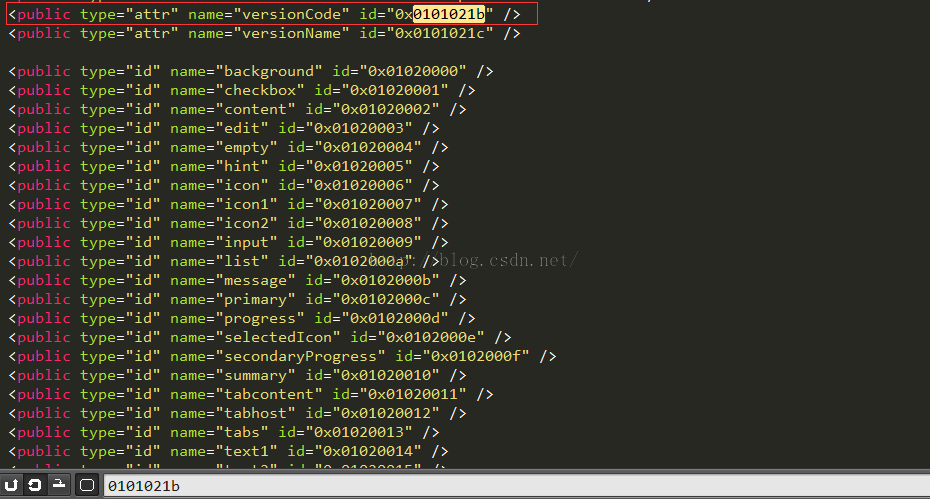Screen dimensions: 930x499
Task: Click the name "icon2" in the code
Action: [246, 223]
